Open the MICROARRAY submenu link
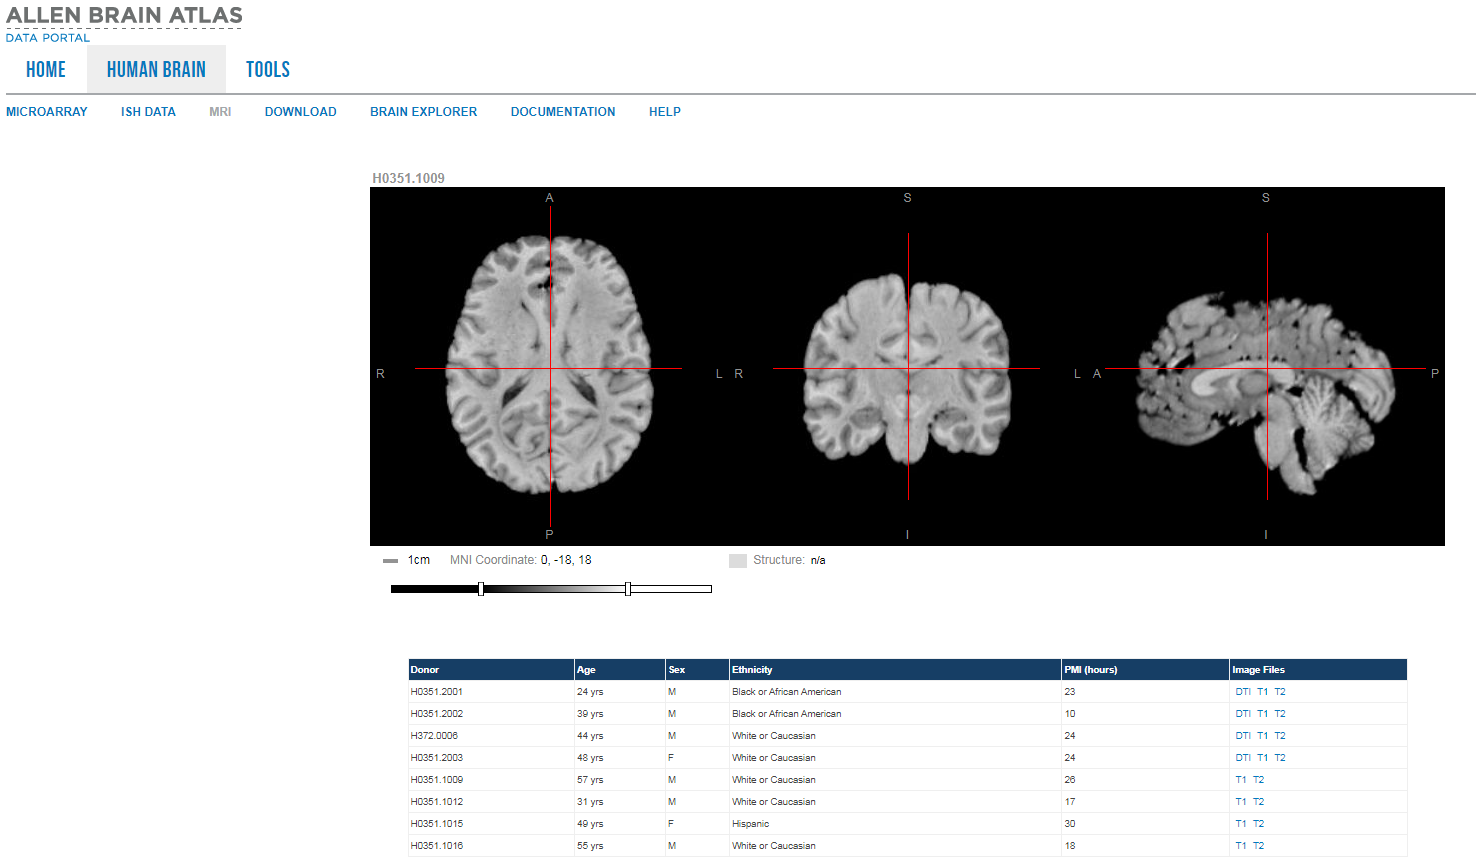1476x862 pixels. [x=47, y=112]
